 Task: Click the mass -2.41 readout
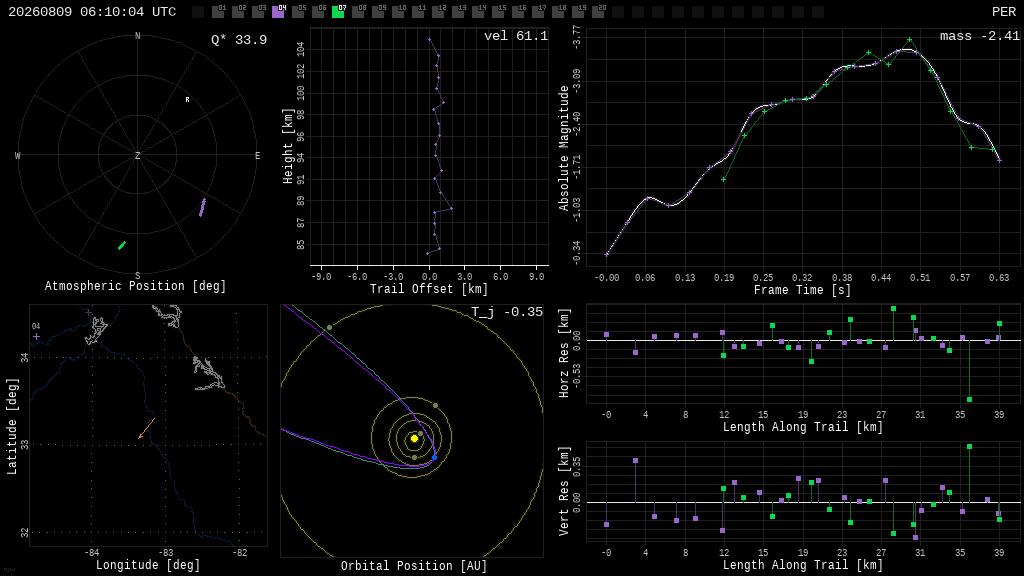coord(980,36)
